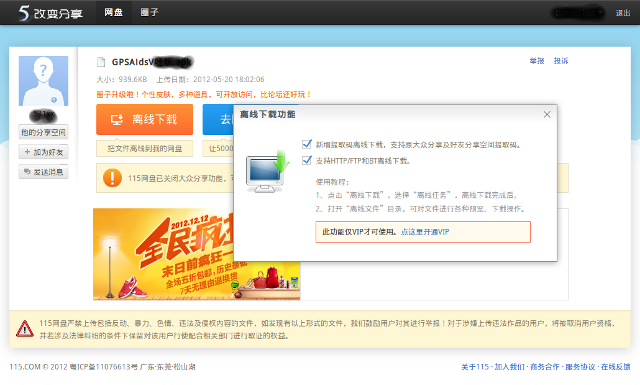
Task: Open the 加入我们 footer link
Action: 509,367
